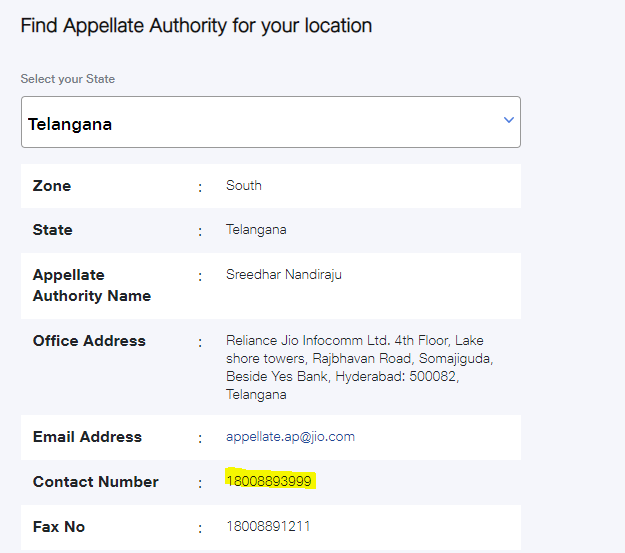The height and width of the screenshot is (553, 625).
Task: Click the Email Address row label
Action: [87, 437]
